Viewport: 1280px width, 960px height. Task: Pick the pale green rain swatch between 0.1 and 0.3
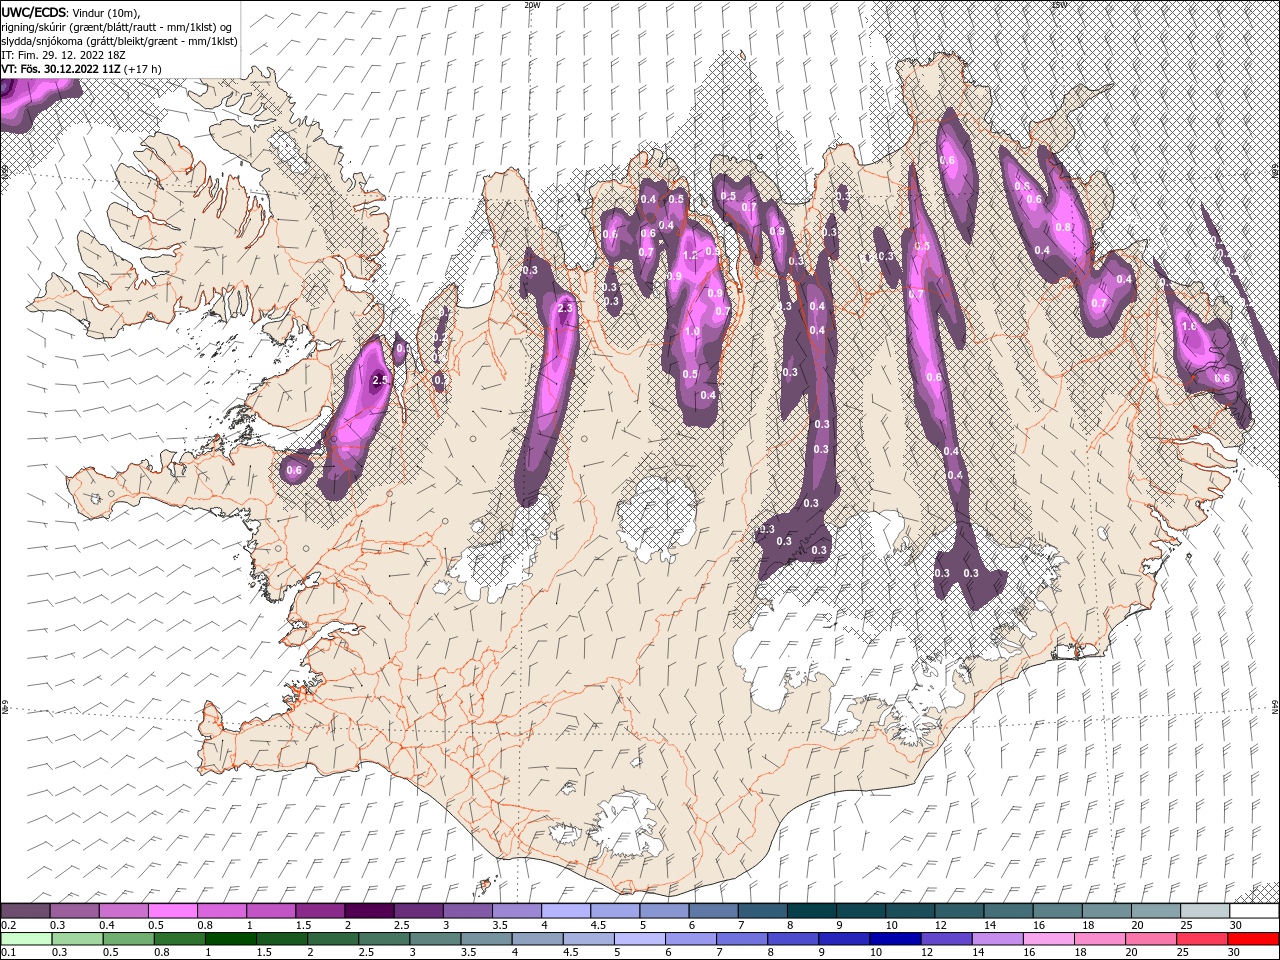tap(27, 938)
